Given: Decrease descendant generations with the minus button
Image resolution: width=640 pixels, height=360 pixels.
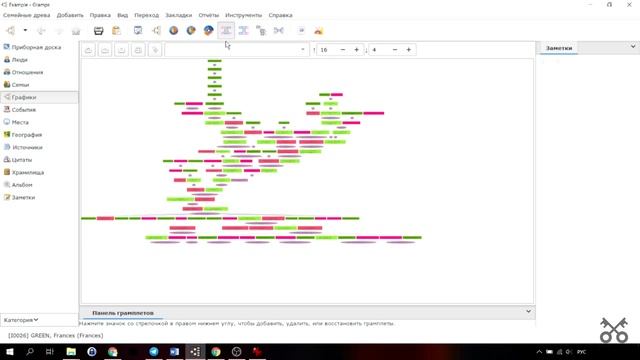Looking at the screenshot, I should (x=395, y=50).
